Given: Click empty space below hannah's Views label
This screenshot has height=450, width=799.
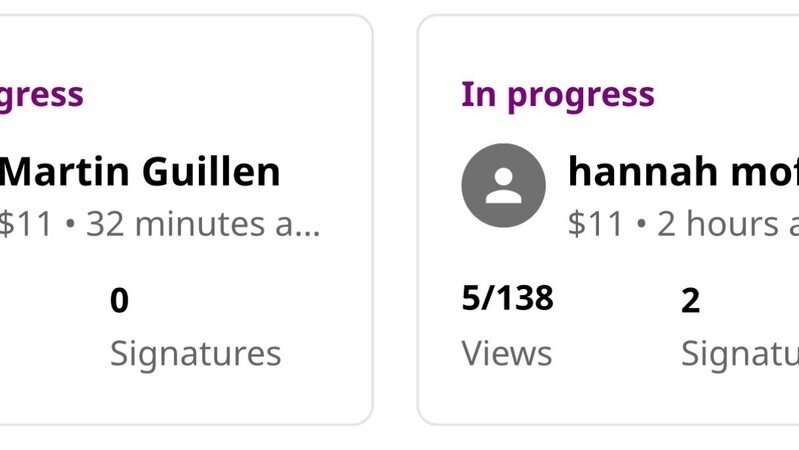Looking at the screenshot, I should (506, 395).
